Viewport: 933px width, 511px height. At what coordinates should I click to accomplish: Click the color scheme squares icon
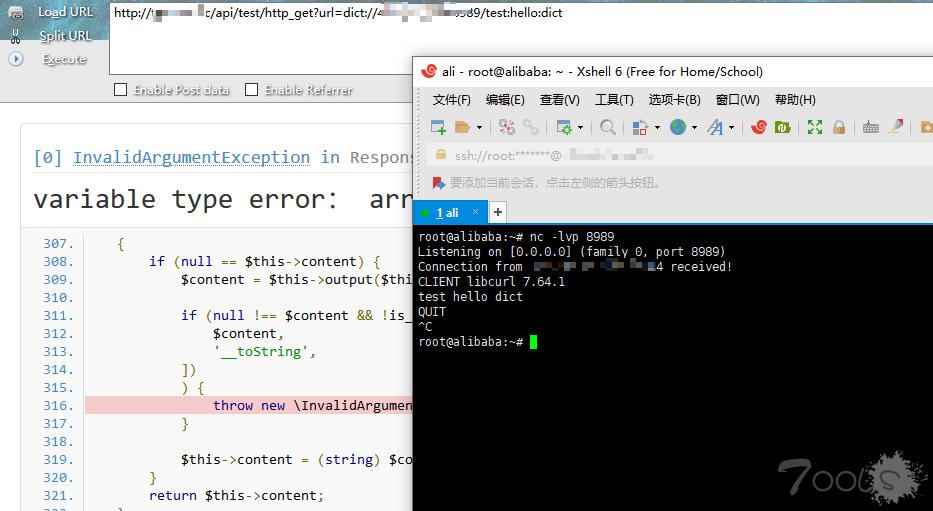tap(640, 127)
